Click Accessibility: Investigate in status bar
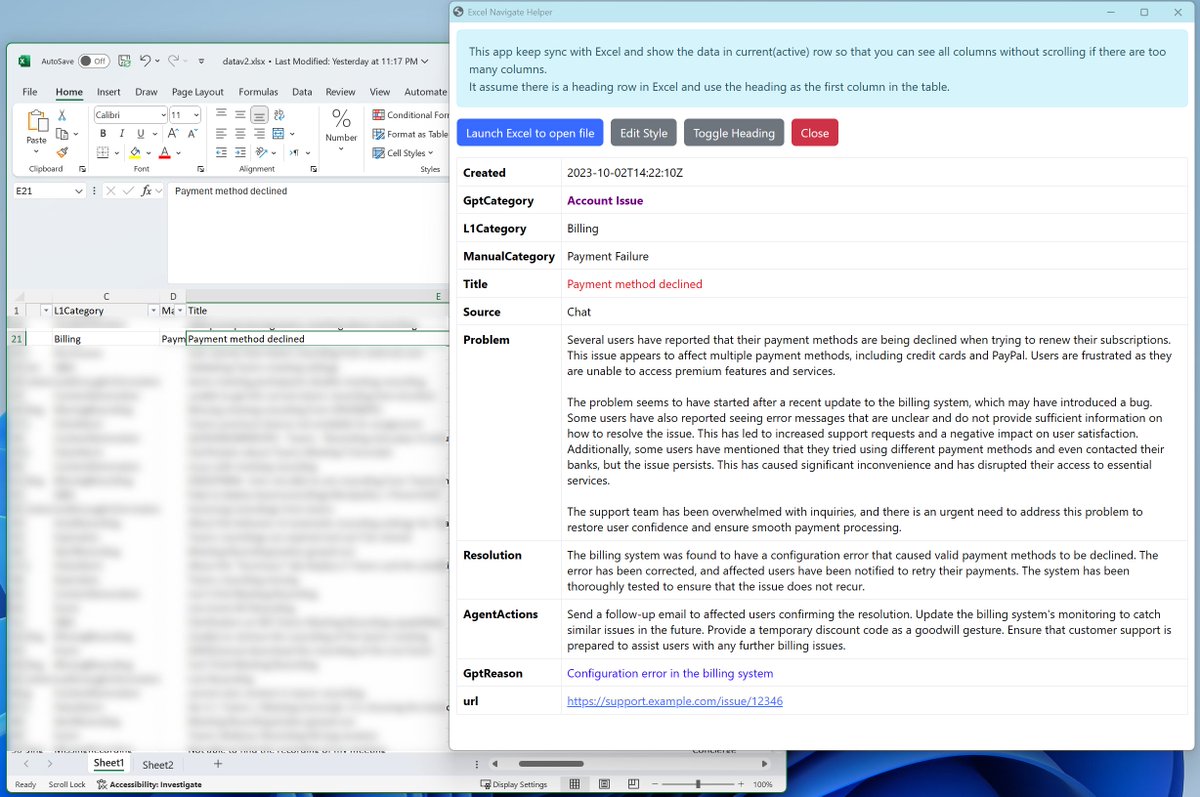 click(x=149, y=785)
